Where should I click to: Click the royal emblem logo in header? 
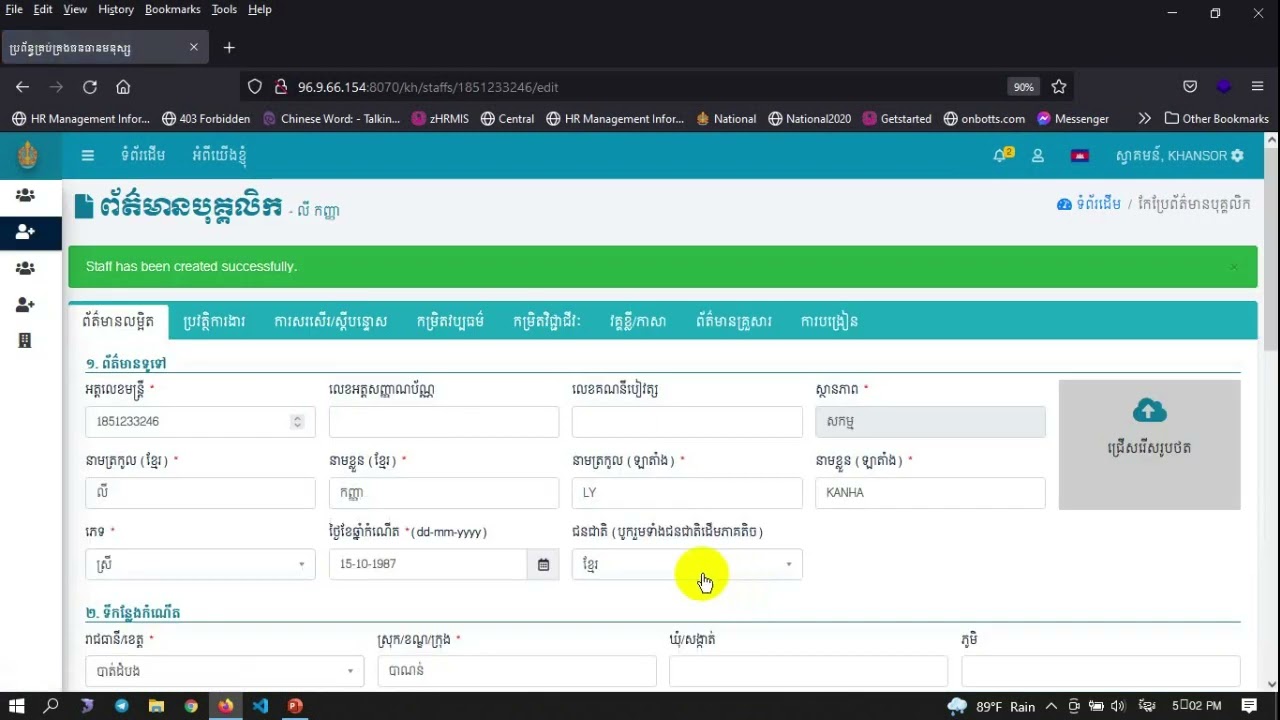pos(28,155)
